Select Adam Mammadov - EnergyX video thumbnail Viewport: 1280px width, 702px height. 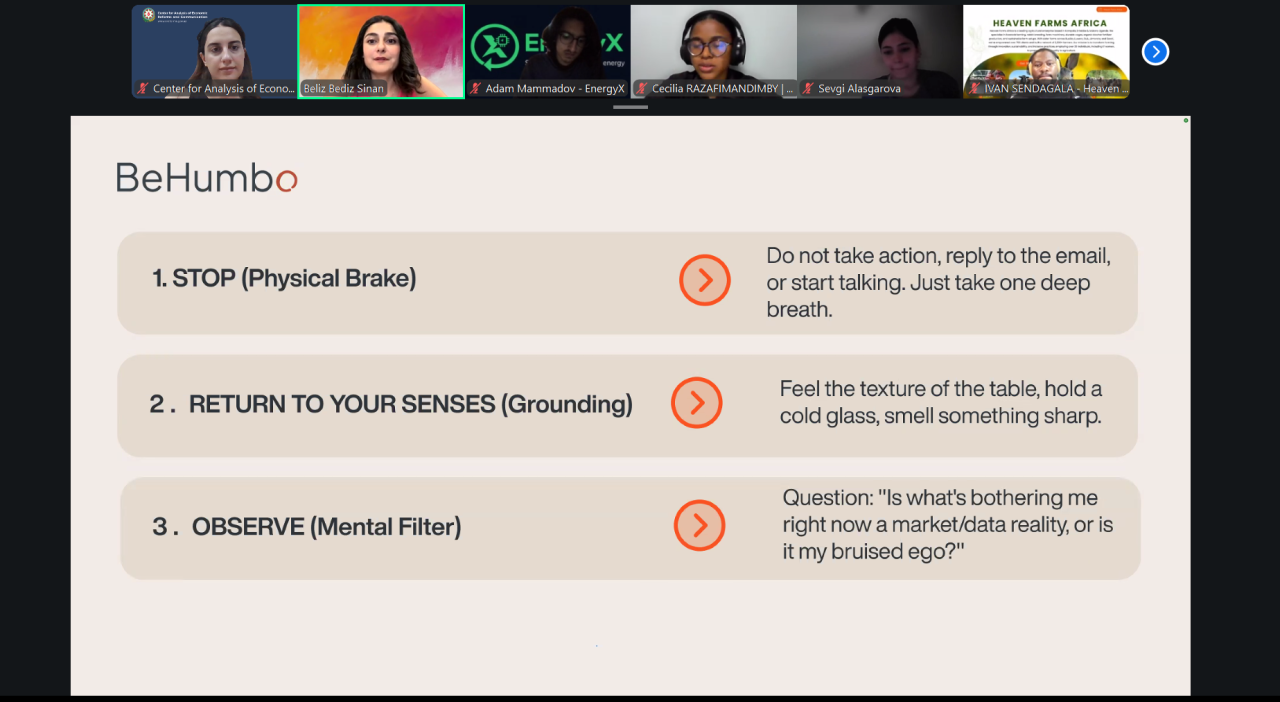click(547, 51)
